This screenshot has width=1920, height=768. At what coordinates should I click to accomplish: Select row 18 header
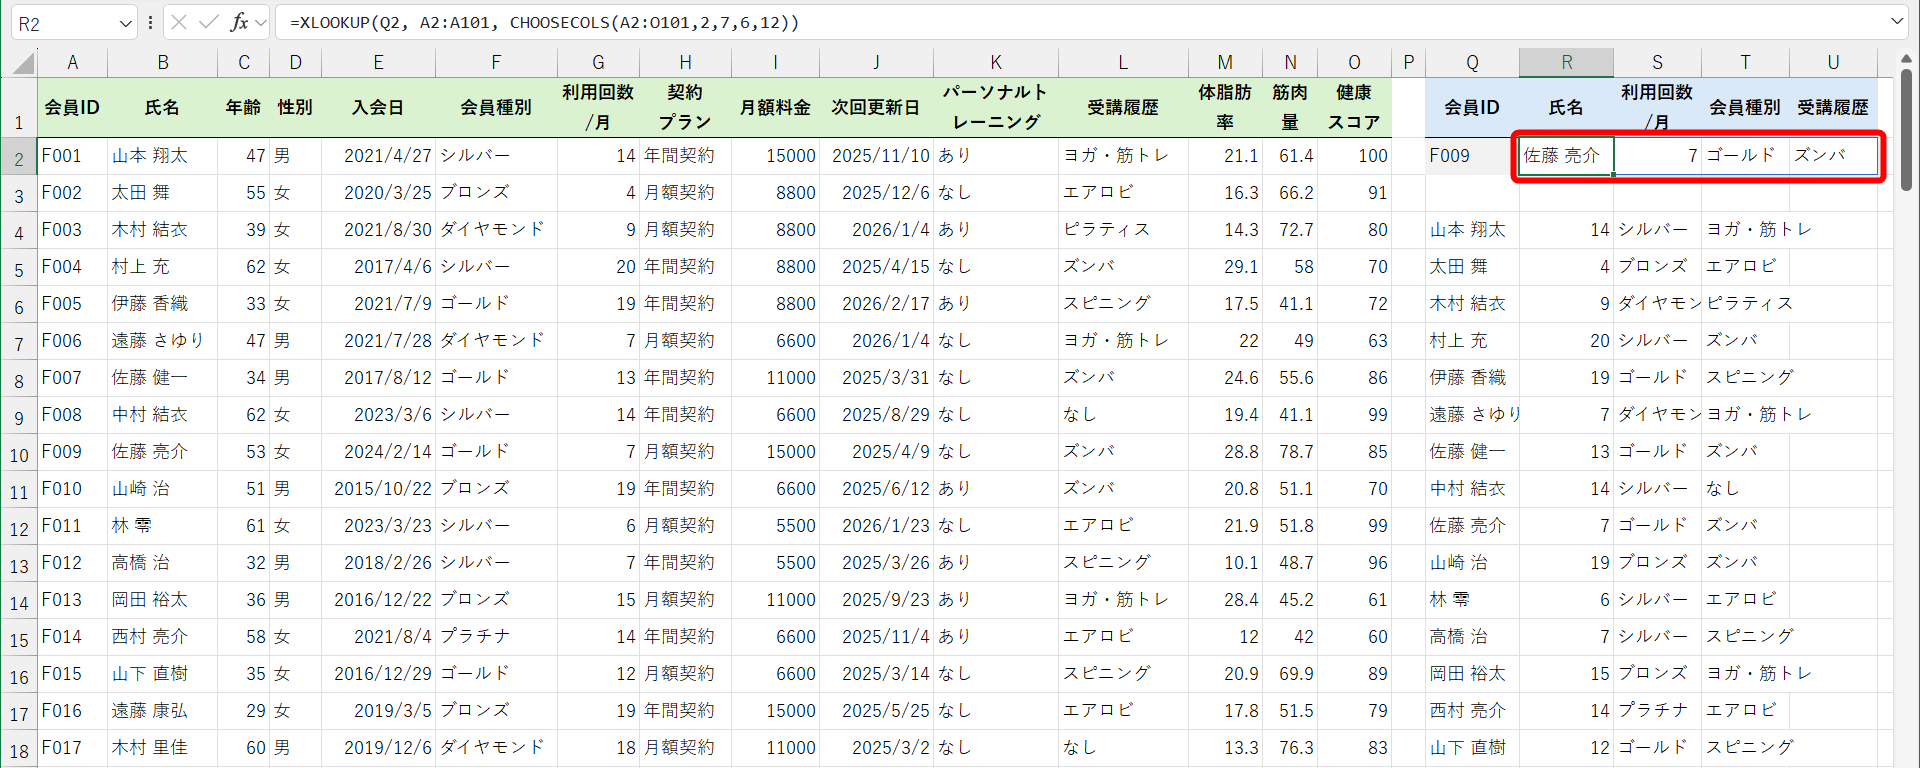point(19,749)
